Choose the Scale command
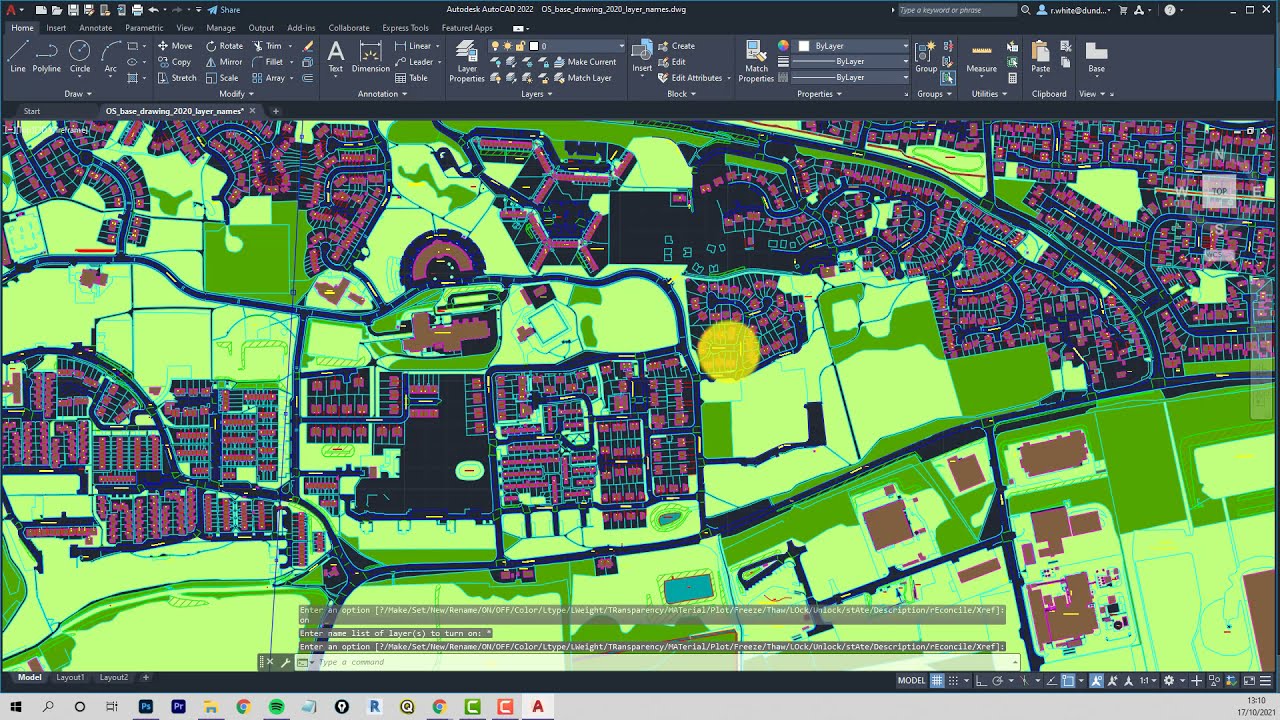Image resolution: width=1280 pixels, height=720 pixels. [222, 78]
